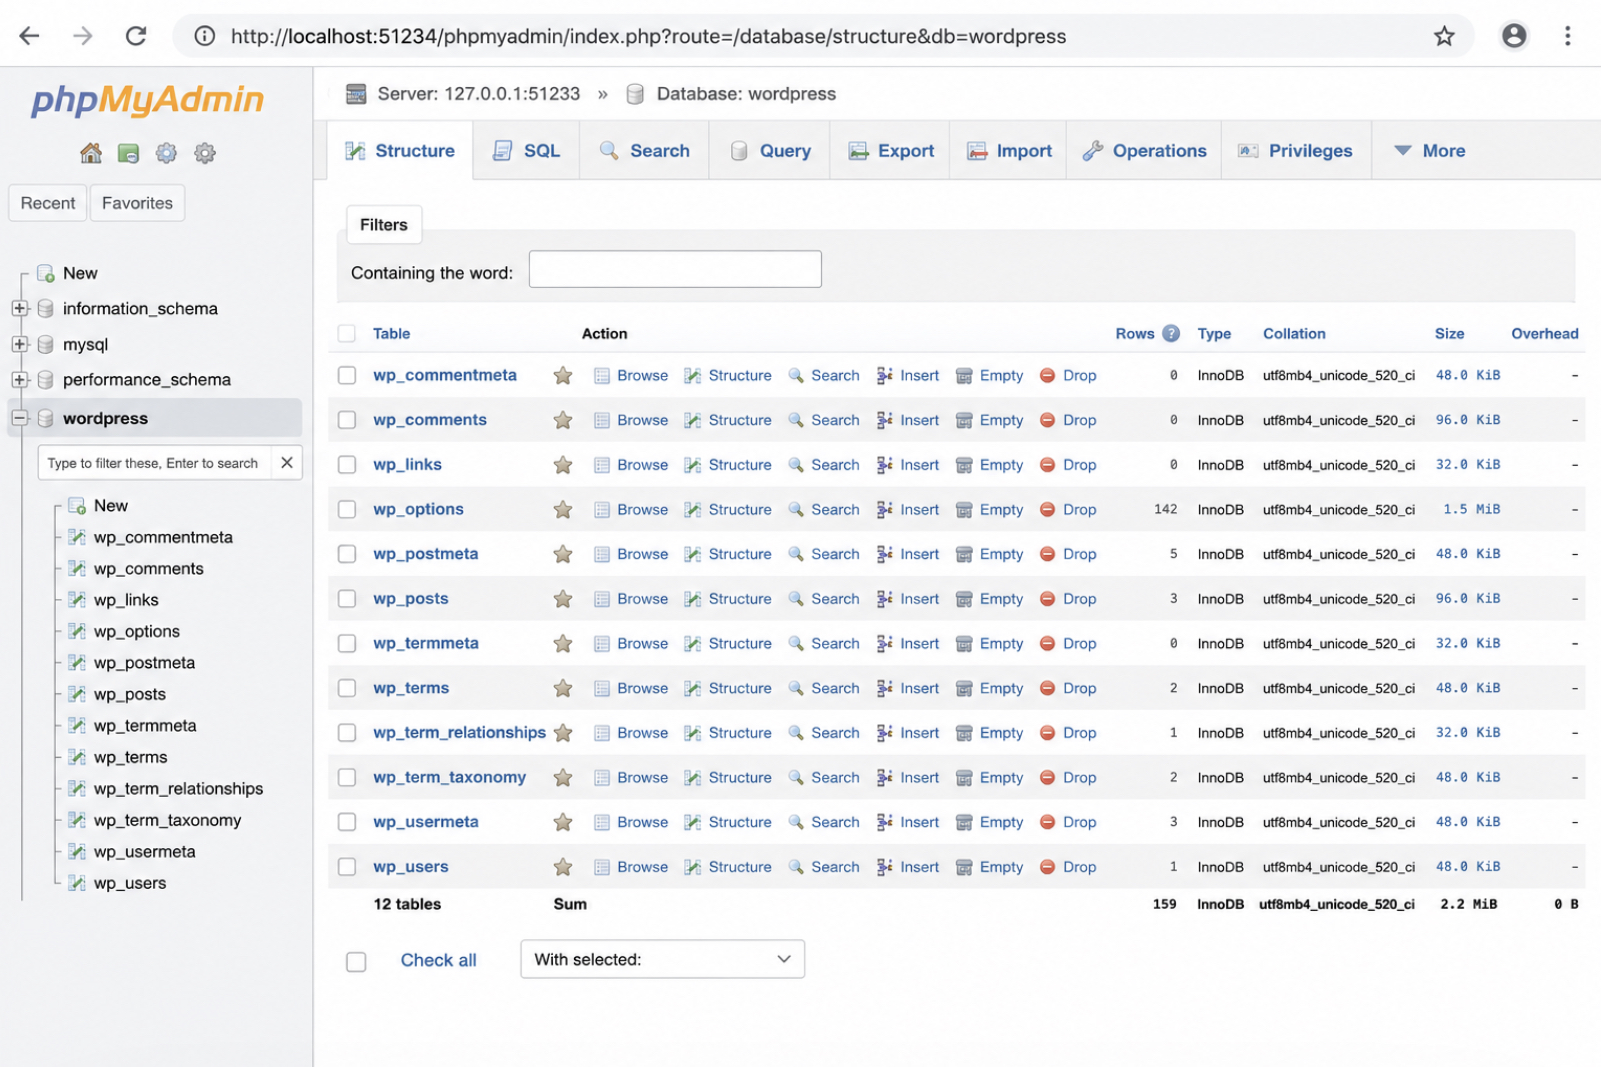
Task: Check the wp_terms row checkbox
Action: pyautogui.click(x=347, y=688)
